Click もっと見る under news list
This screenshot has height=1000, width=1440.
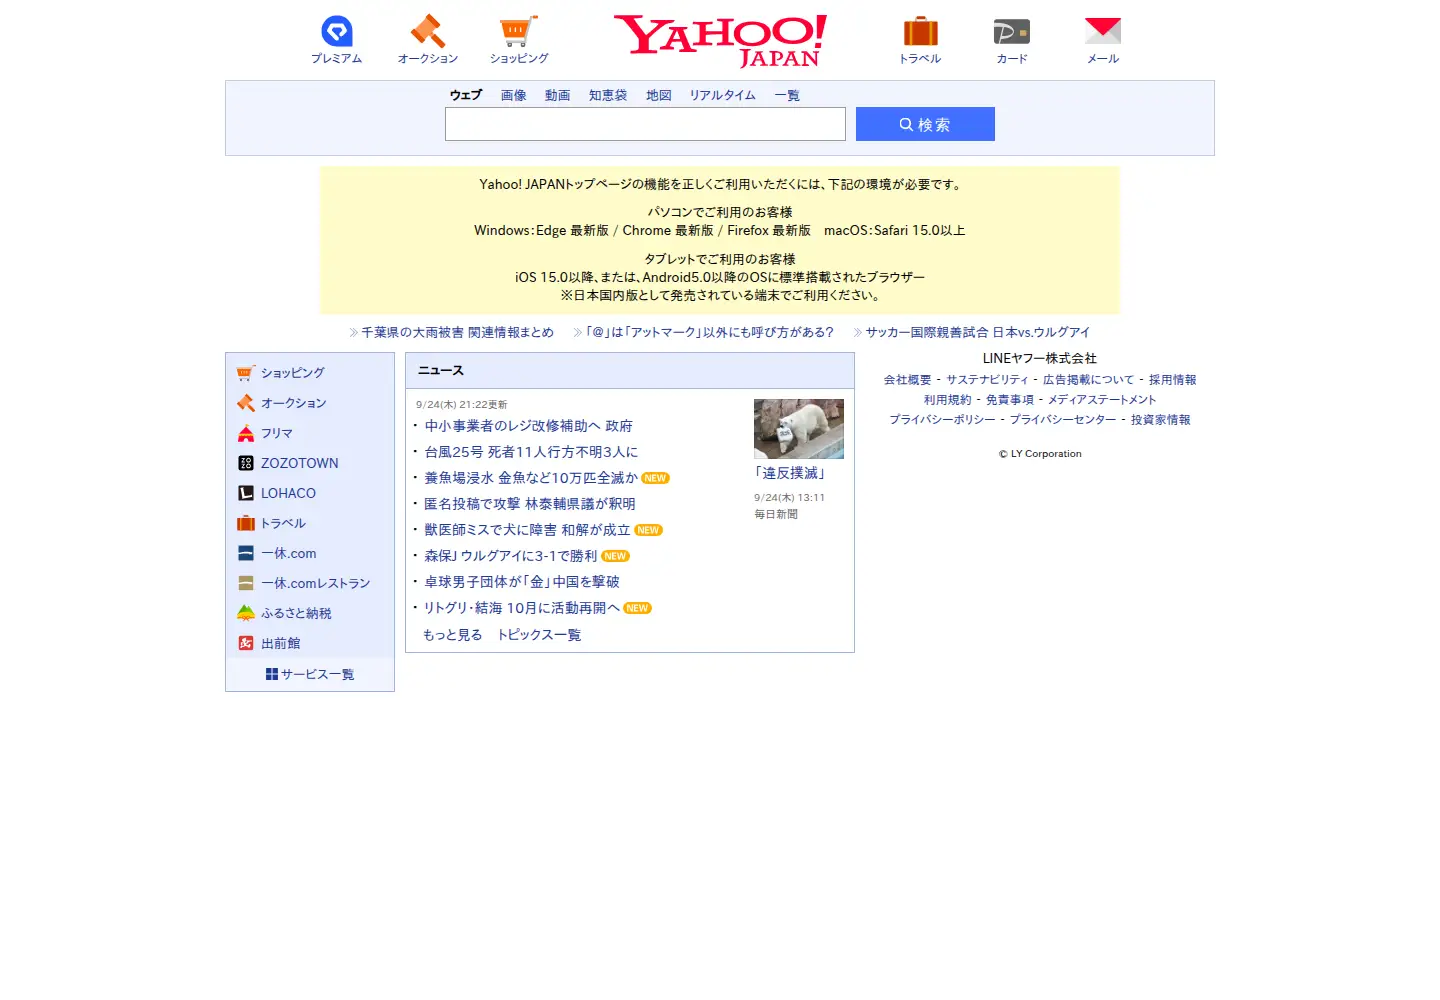point(453,635)
